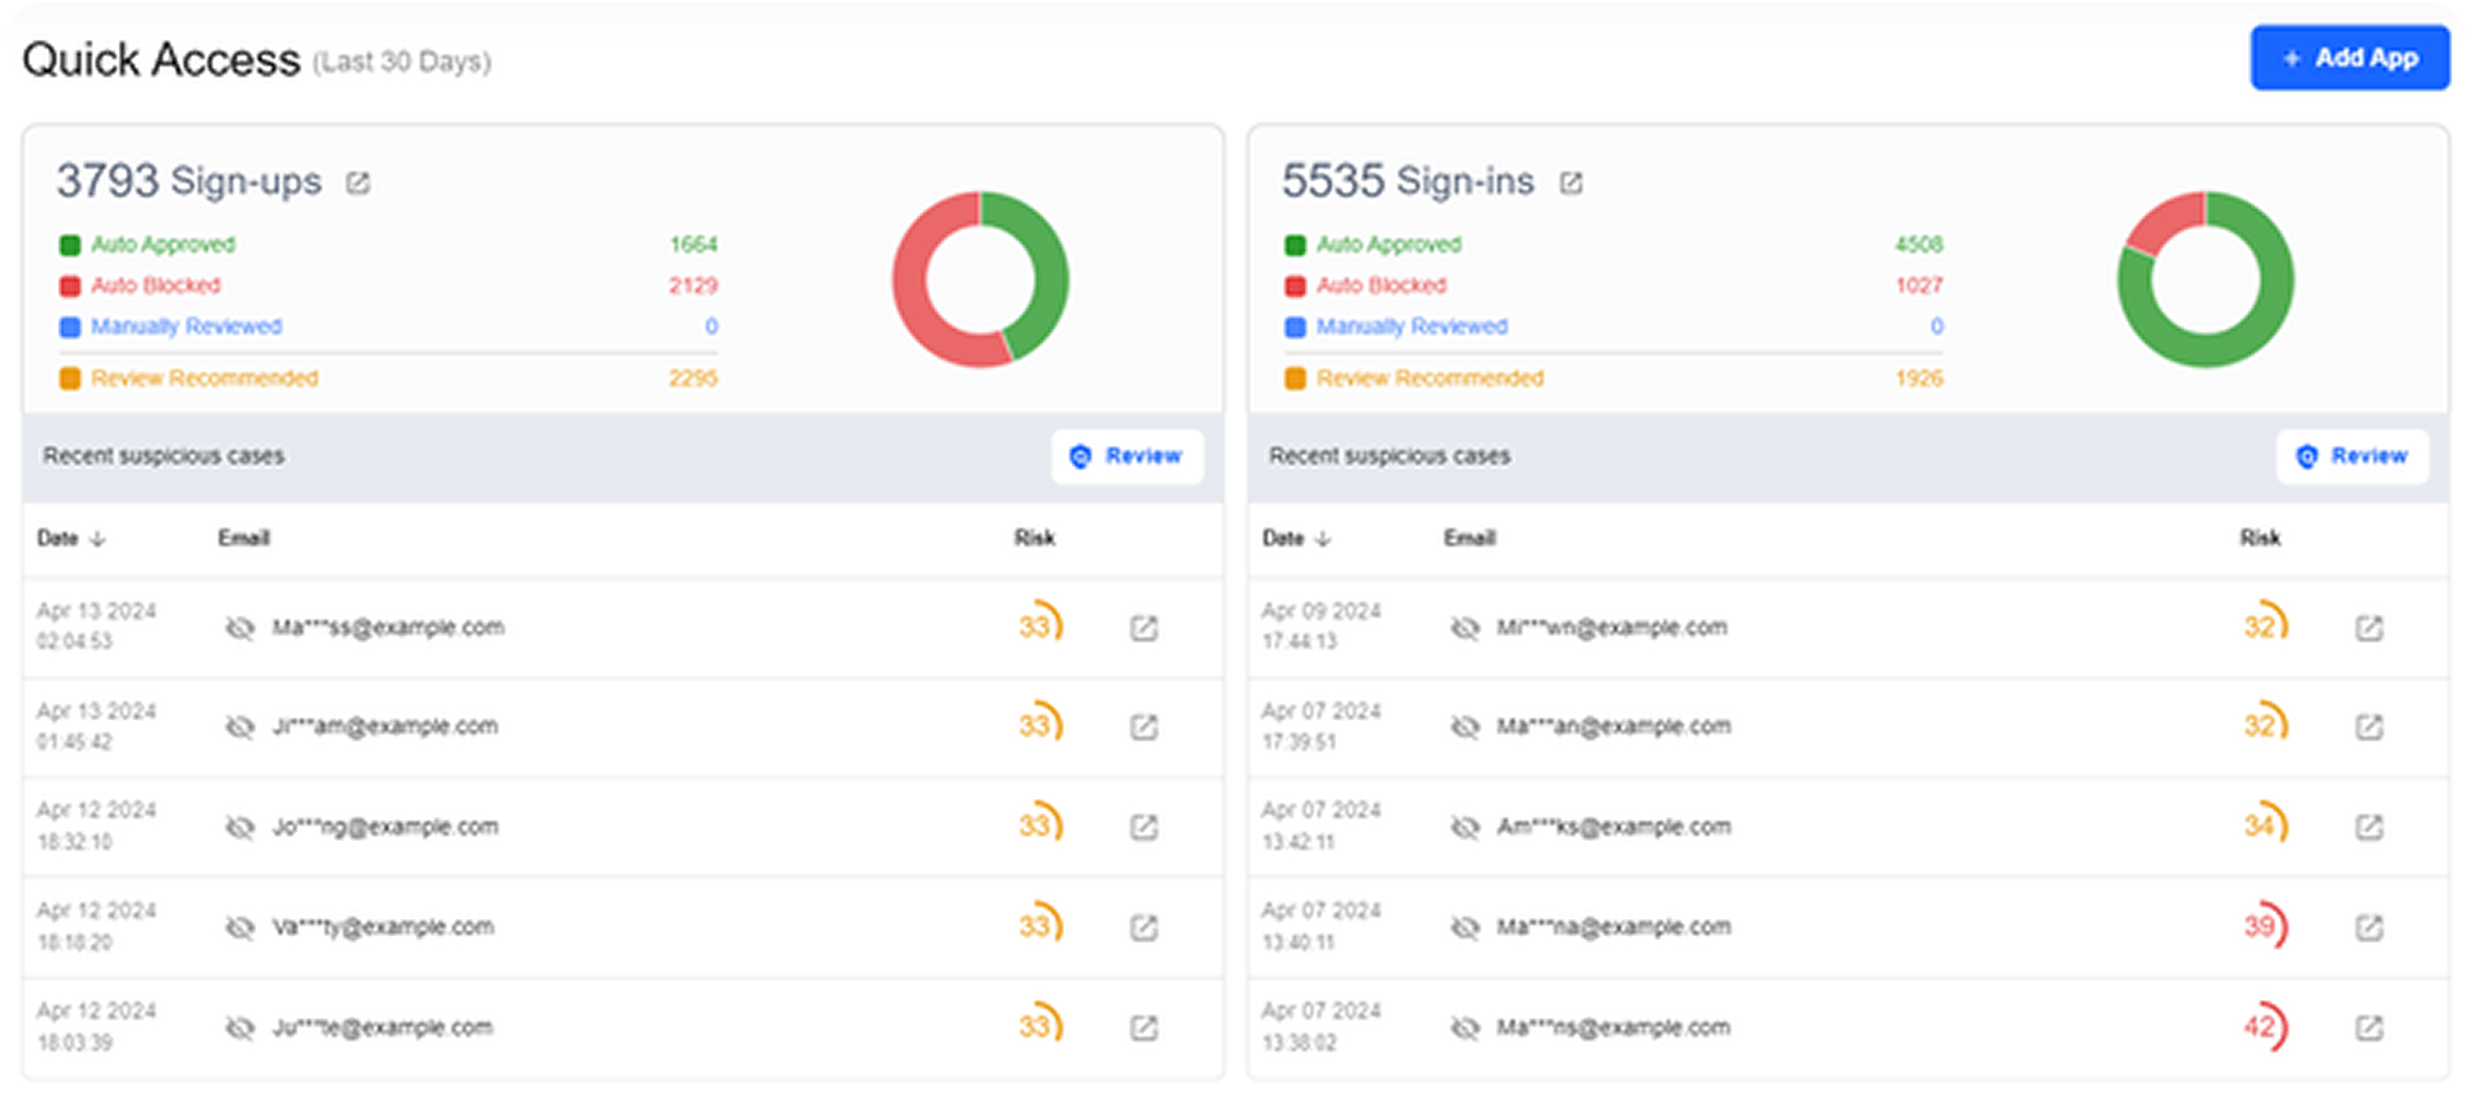The image size is (2472, 1096).
Task: Open details for the Jo***ng@example.com case
Action: 1144,828
